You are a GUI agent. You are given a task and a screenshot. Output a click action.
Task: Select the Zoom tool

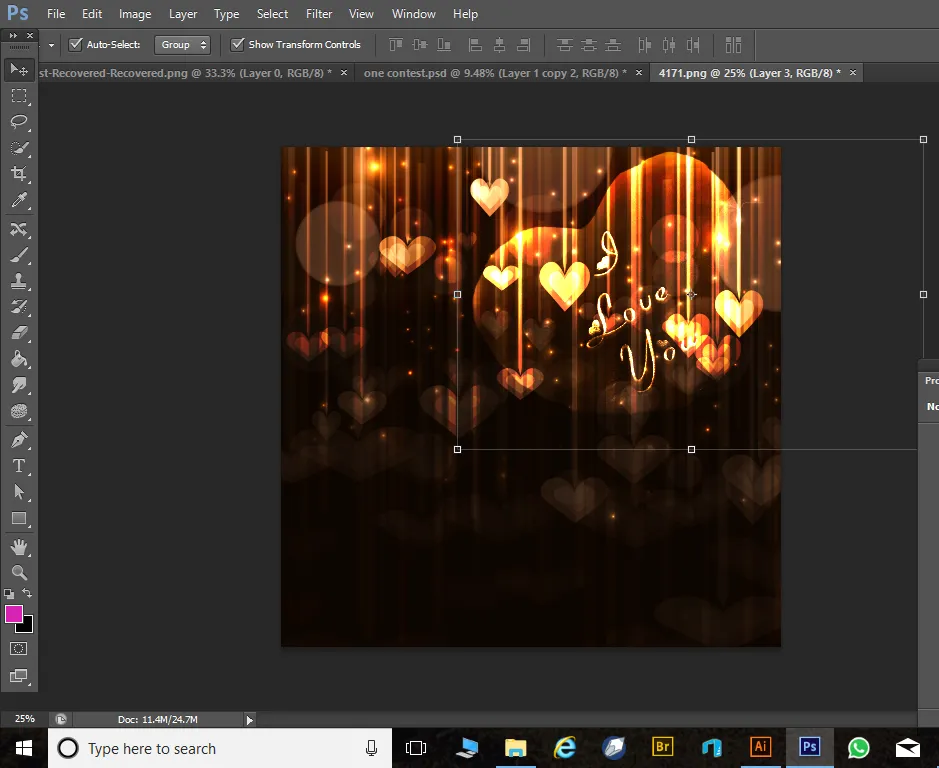pos(19,573)
